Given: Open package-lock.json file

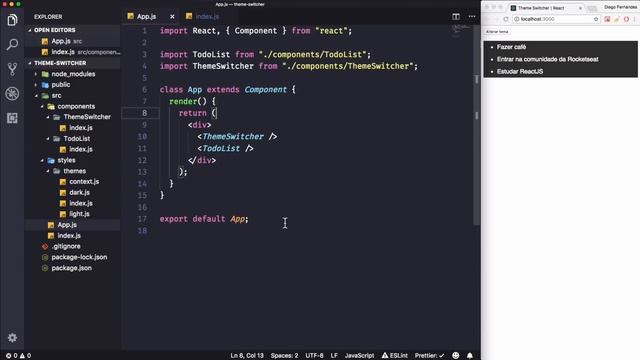Looking at the screenshot, I should [79, 257].
